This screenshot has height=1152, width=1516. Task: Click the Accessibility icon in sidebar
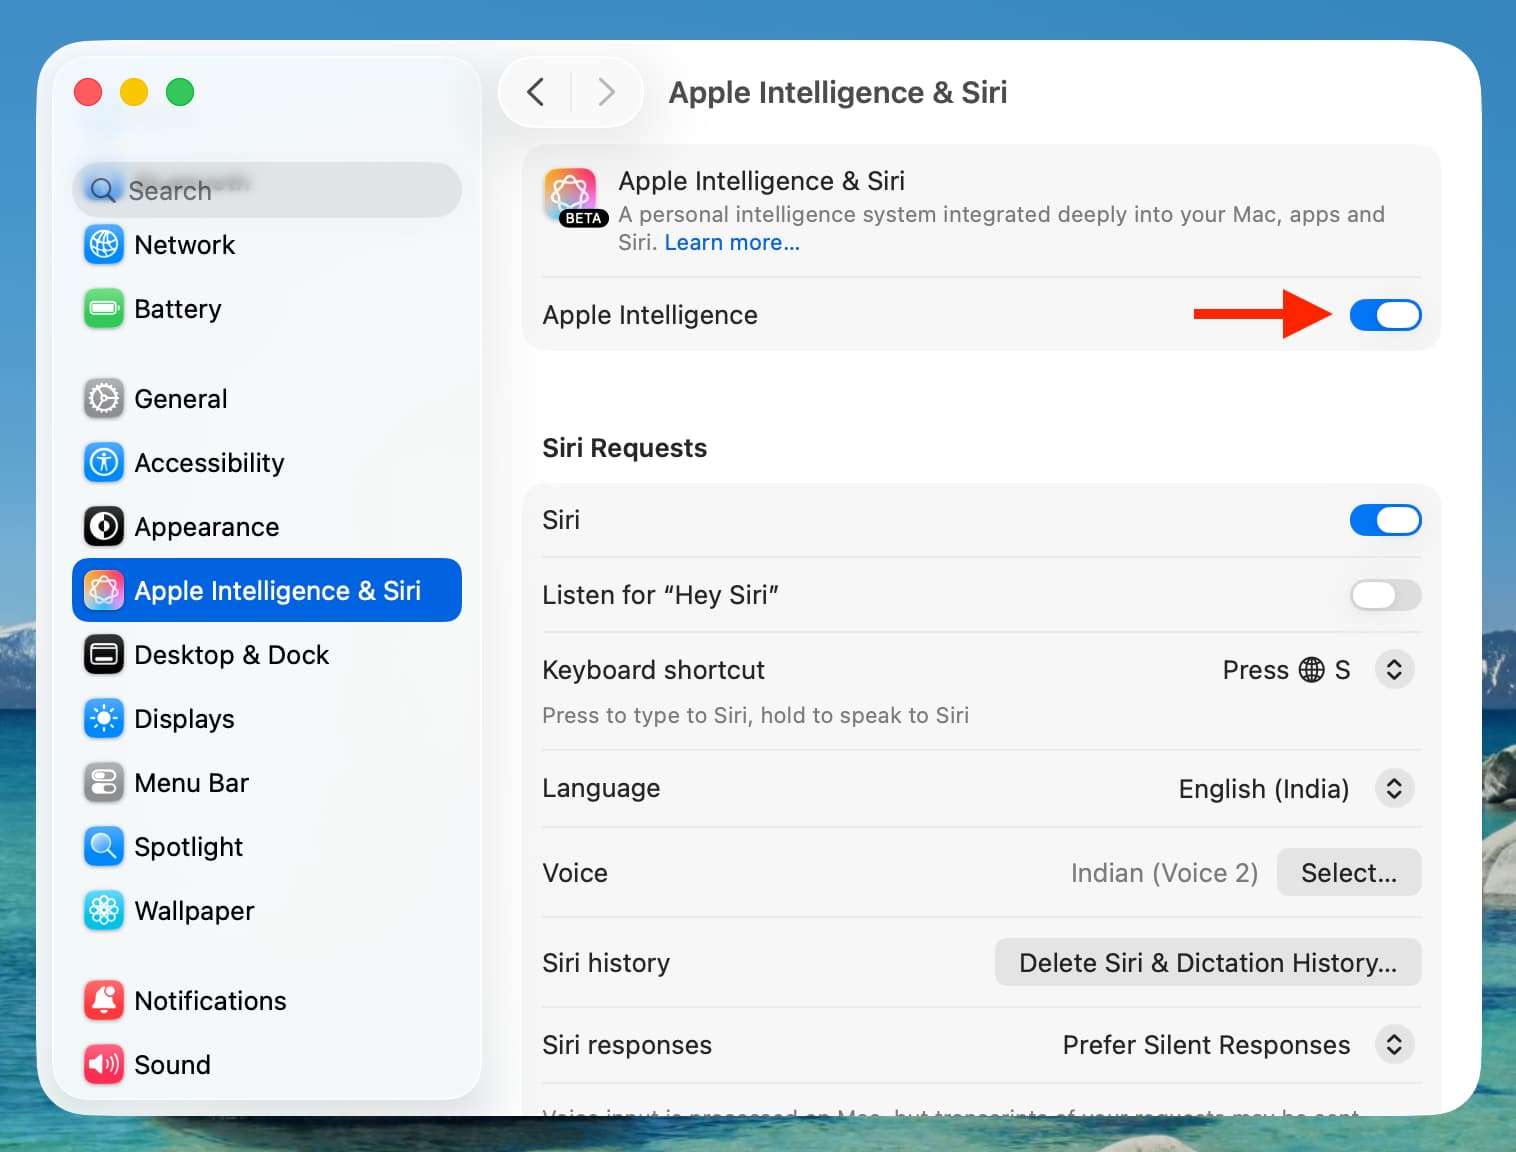104,463
